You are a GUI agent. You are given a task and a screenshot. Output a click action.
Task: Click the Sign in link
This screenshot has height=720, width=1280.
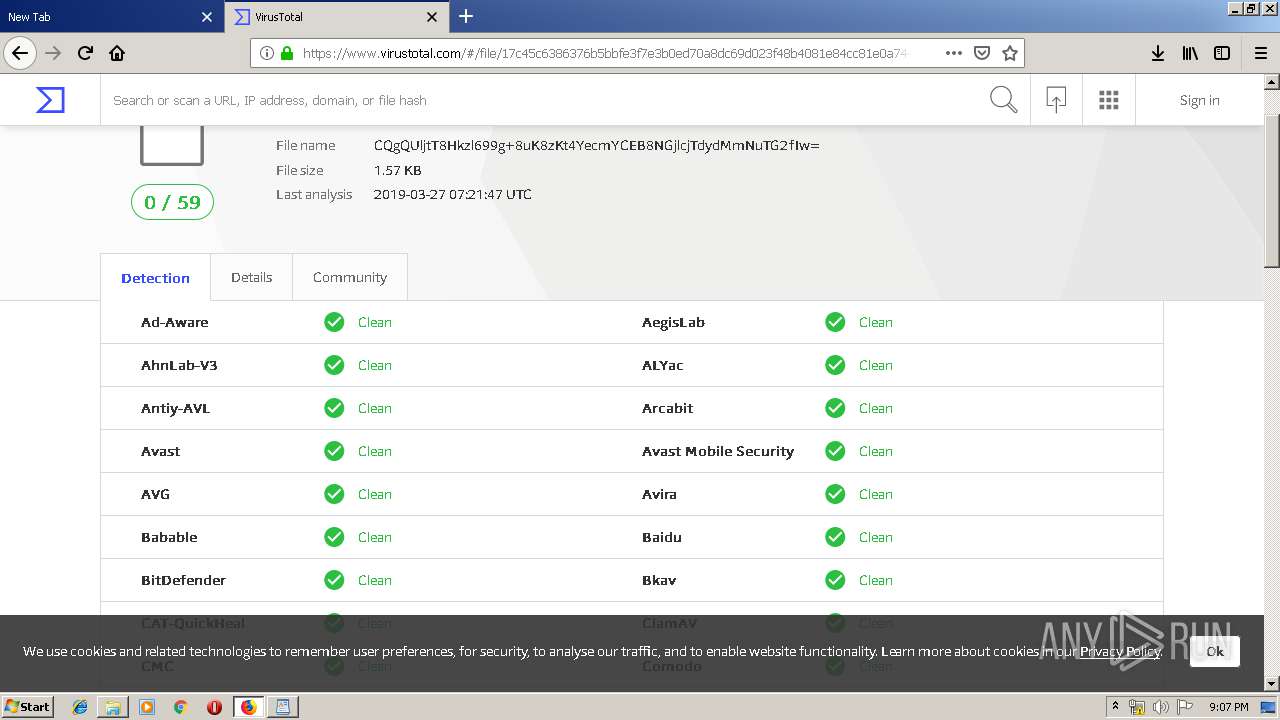tap(1199, 100)
